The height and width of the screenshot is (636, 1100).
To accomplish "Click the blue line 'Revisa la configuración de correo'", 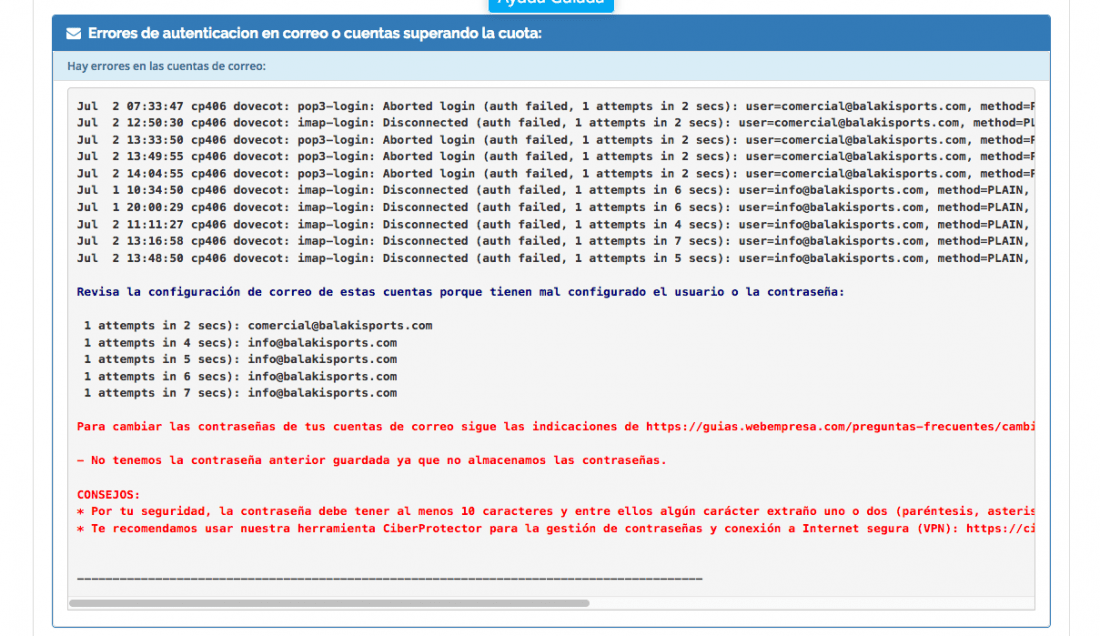I will coord(460,292).
